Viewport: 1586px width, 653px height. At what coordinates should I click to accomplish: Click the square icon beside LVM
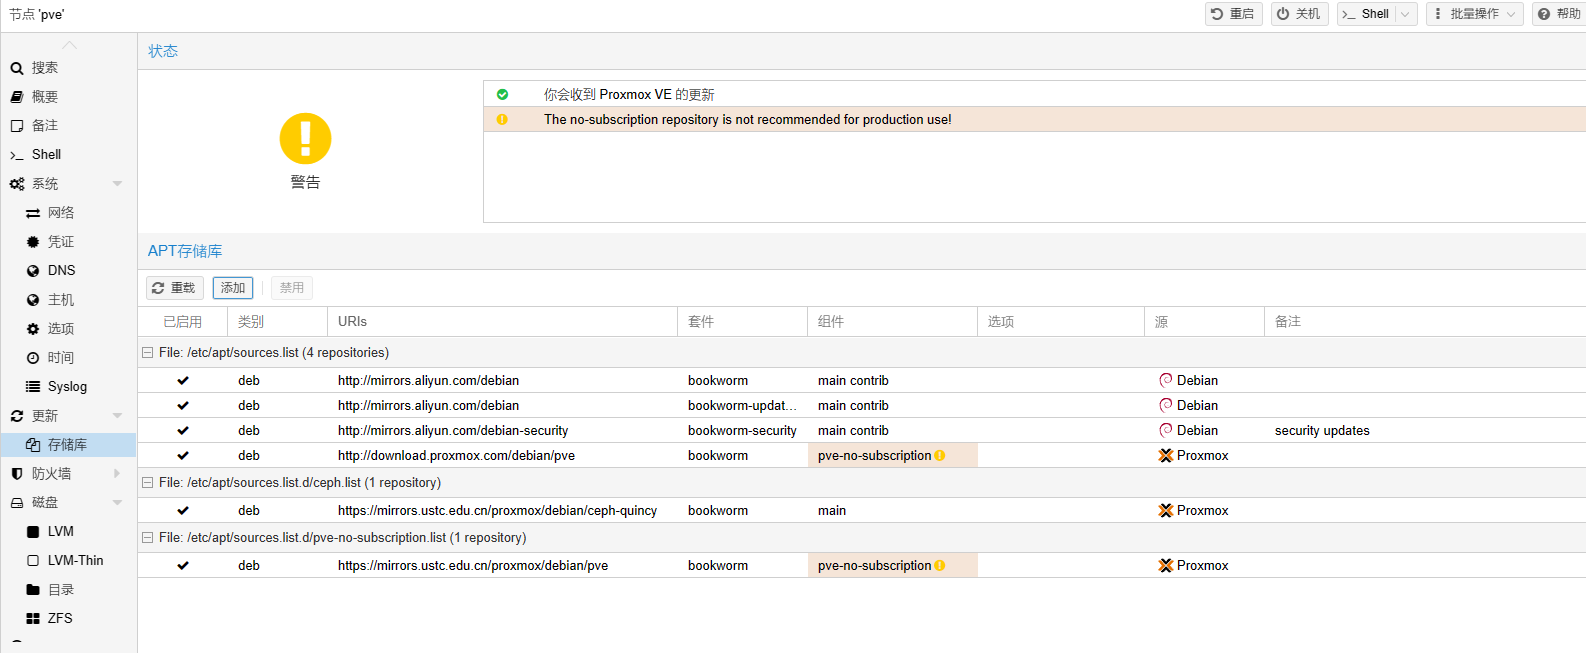tap(33, 532)
